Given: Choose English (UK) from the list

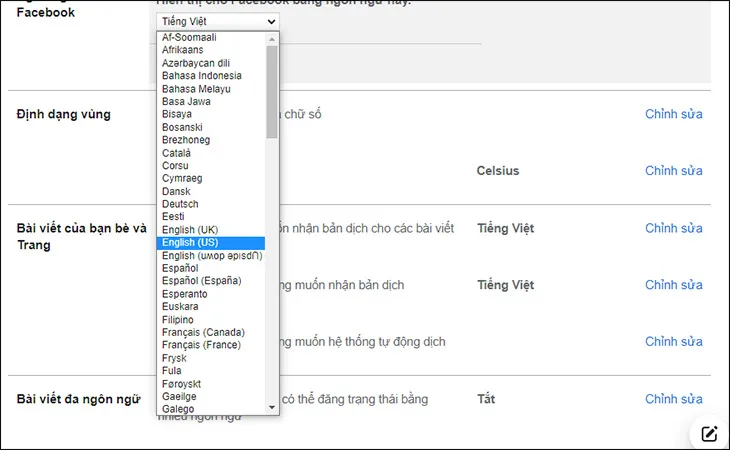Looking at the screenshot, I should [211, 230].
